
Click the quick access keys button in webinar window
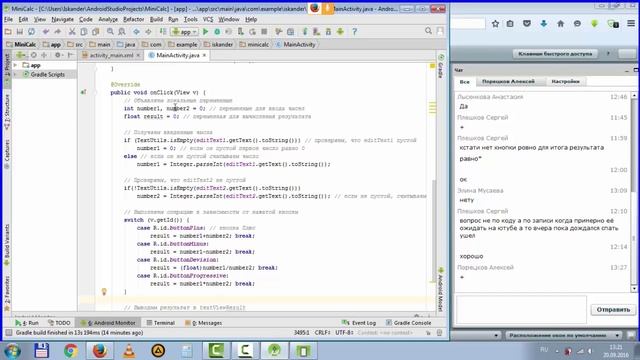coord(555,54)
